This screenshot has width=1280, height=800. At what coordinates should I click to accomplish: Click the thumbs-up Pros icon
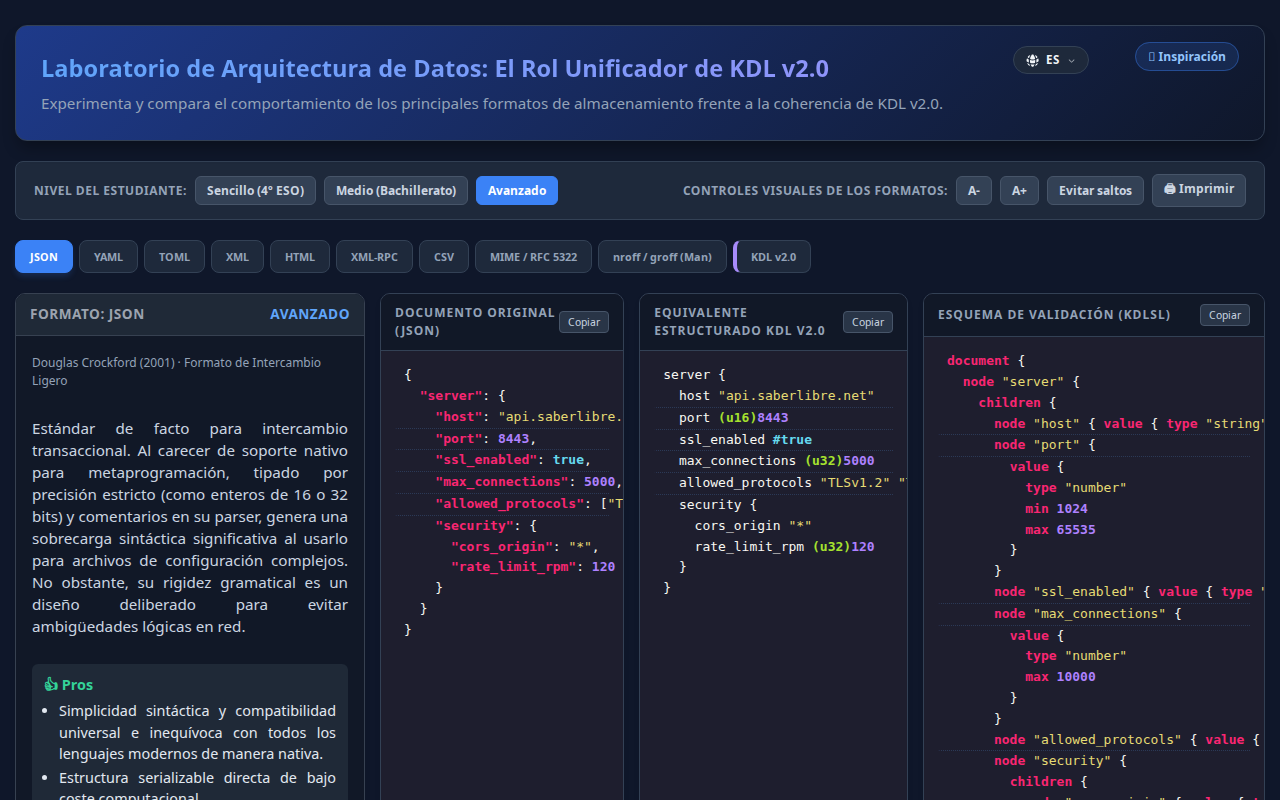51,685
